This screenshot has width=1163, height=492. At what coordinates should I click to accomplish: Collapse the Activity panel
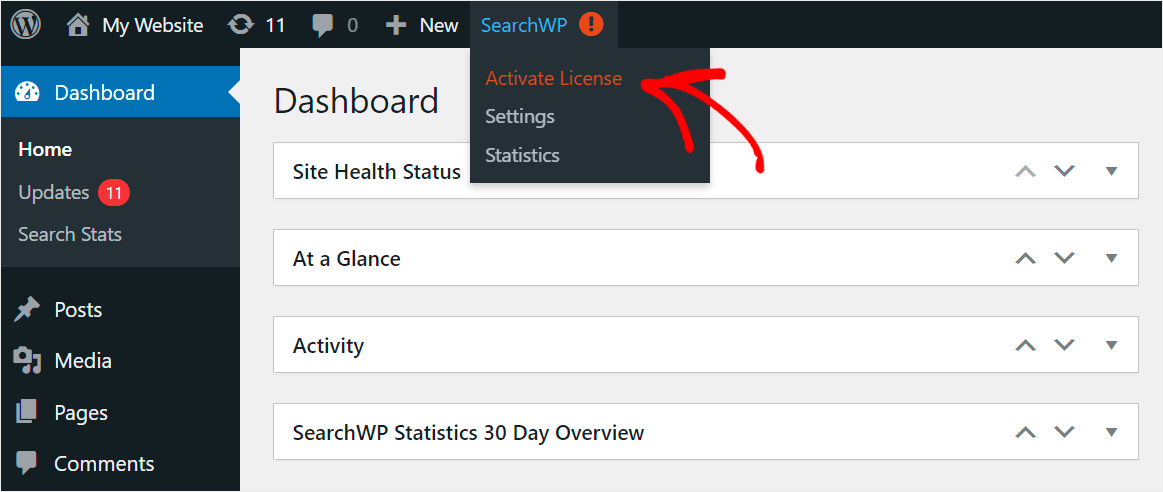tap(1110, 345)
